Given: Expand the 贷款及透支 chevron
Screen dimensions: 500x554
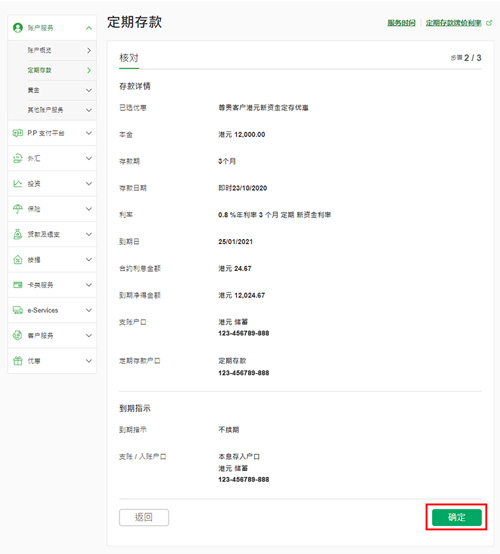Looking at the screenshot, I should point(89,234).
